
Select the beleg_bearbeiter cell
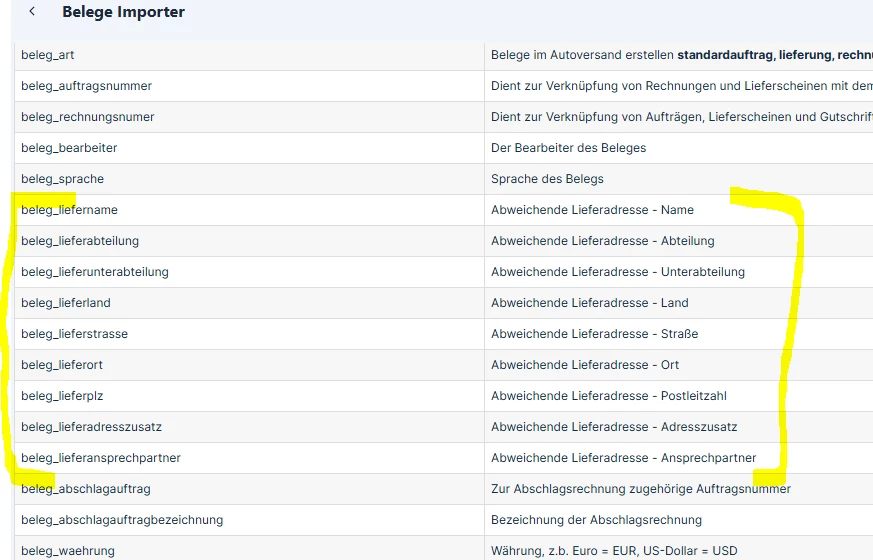point(249,148)
